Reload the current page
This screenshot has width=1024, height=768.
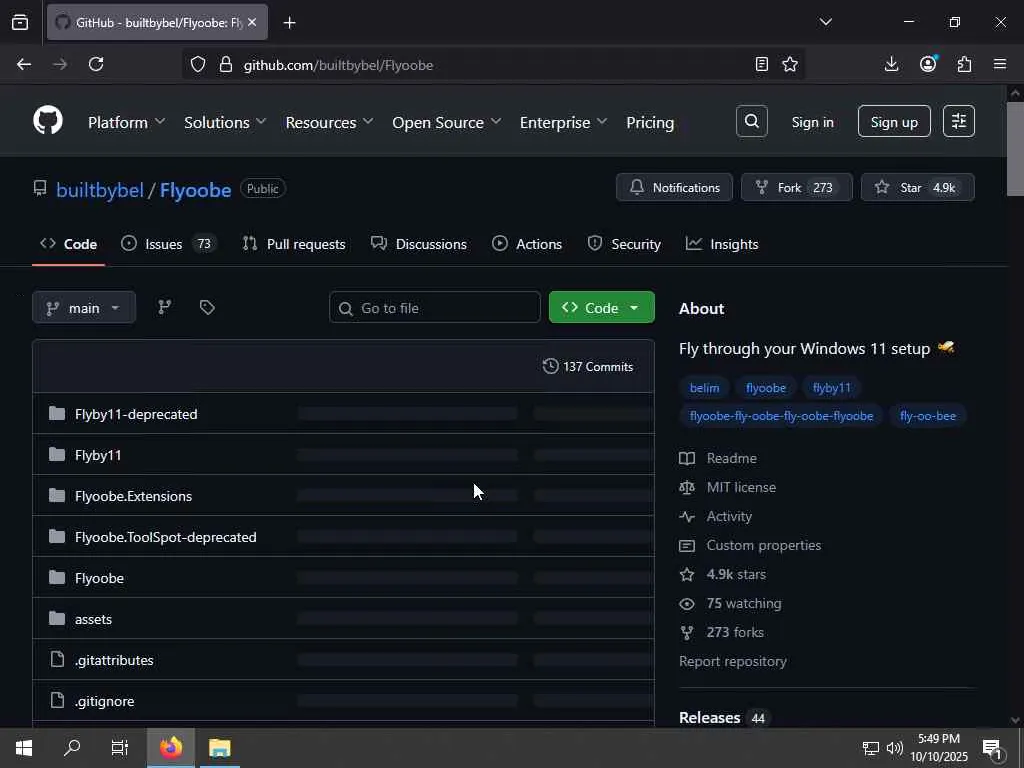tap(96, 64)
